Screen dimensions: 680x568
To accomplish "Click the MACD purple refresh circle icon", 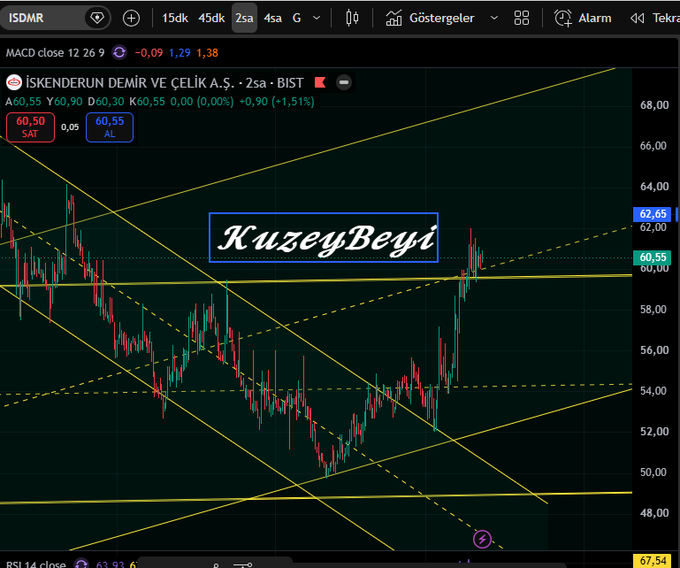I will pos(119,53).
